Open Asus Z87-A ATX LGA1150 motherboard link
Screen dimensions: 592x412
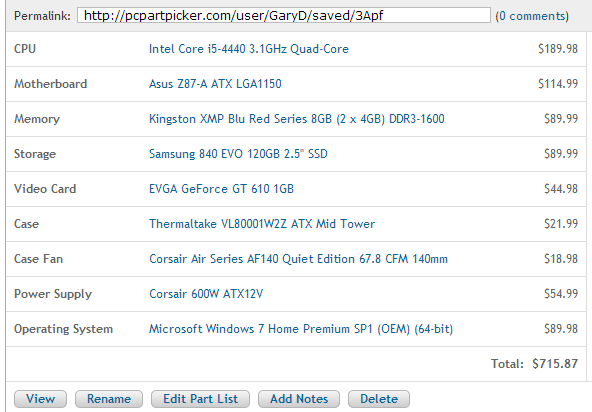coord(215,83)
